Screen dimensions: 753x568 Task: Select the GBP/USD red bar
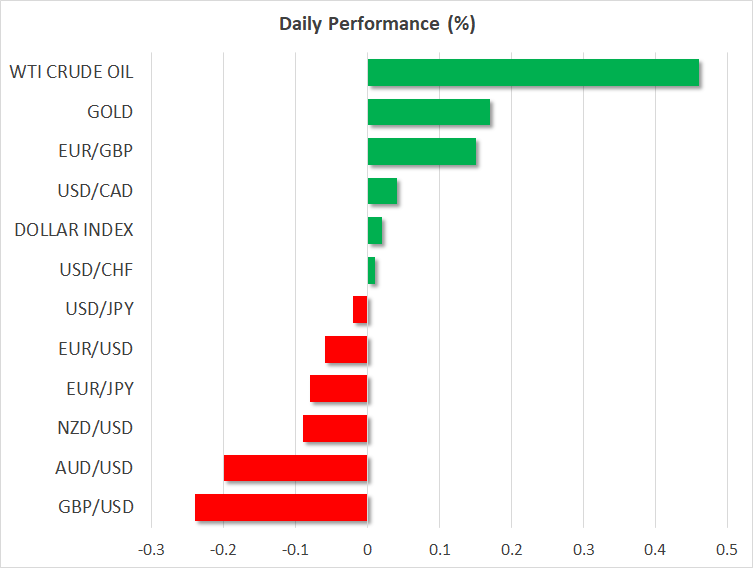pos(282,507)
